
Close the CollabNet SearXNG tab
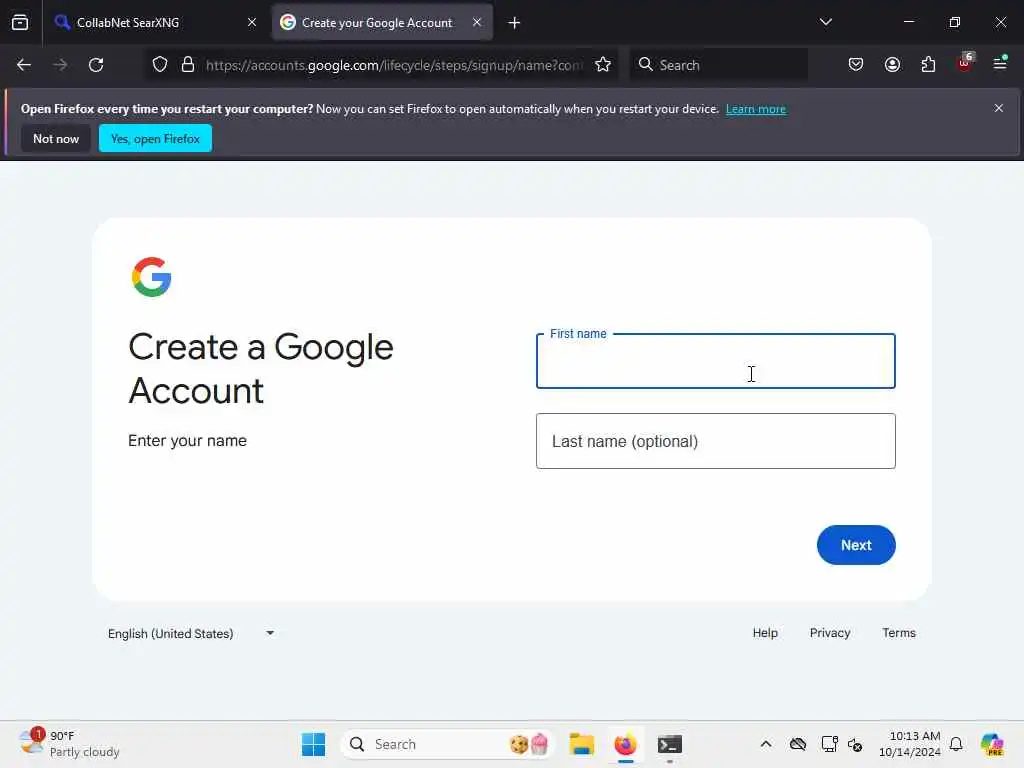point(252,23)
